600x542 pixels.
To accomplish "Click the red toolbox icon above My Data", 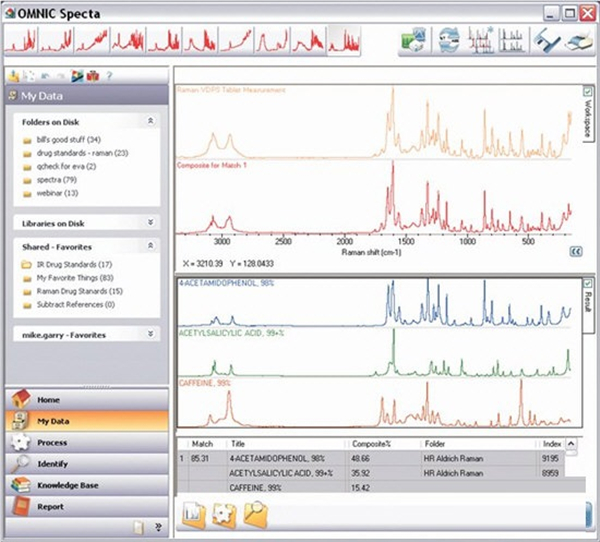I will (x=93, y=76).
